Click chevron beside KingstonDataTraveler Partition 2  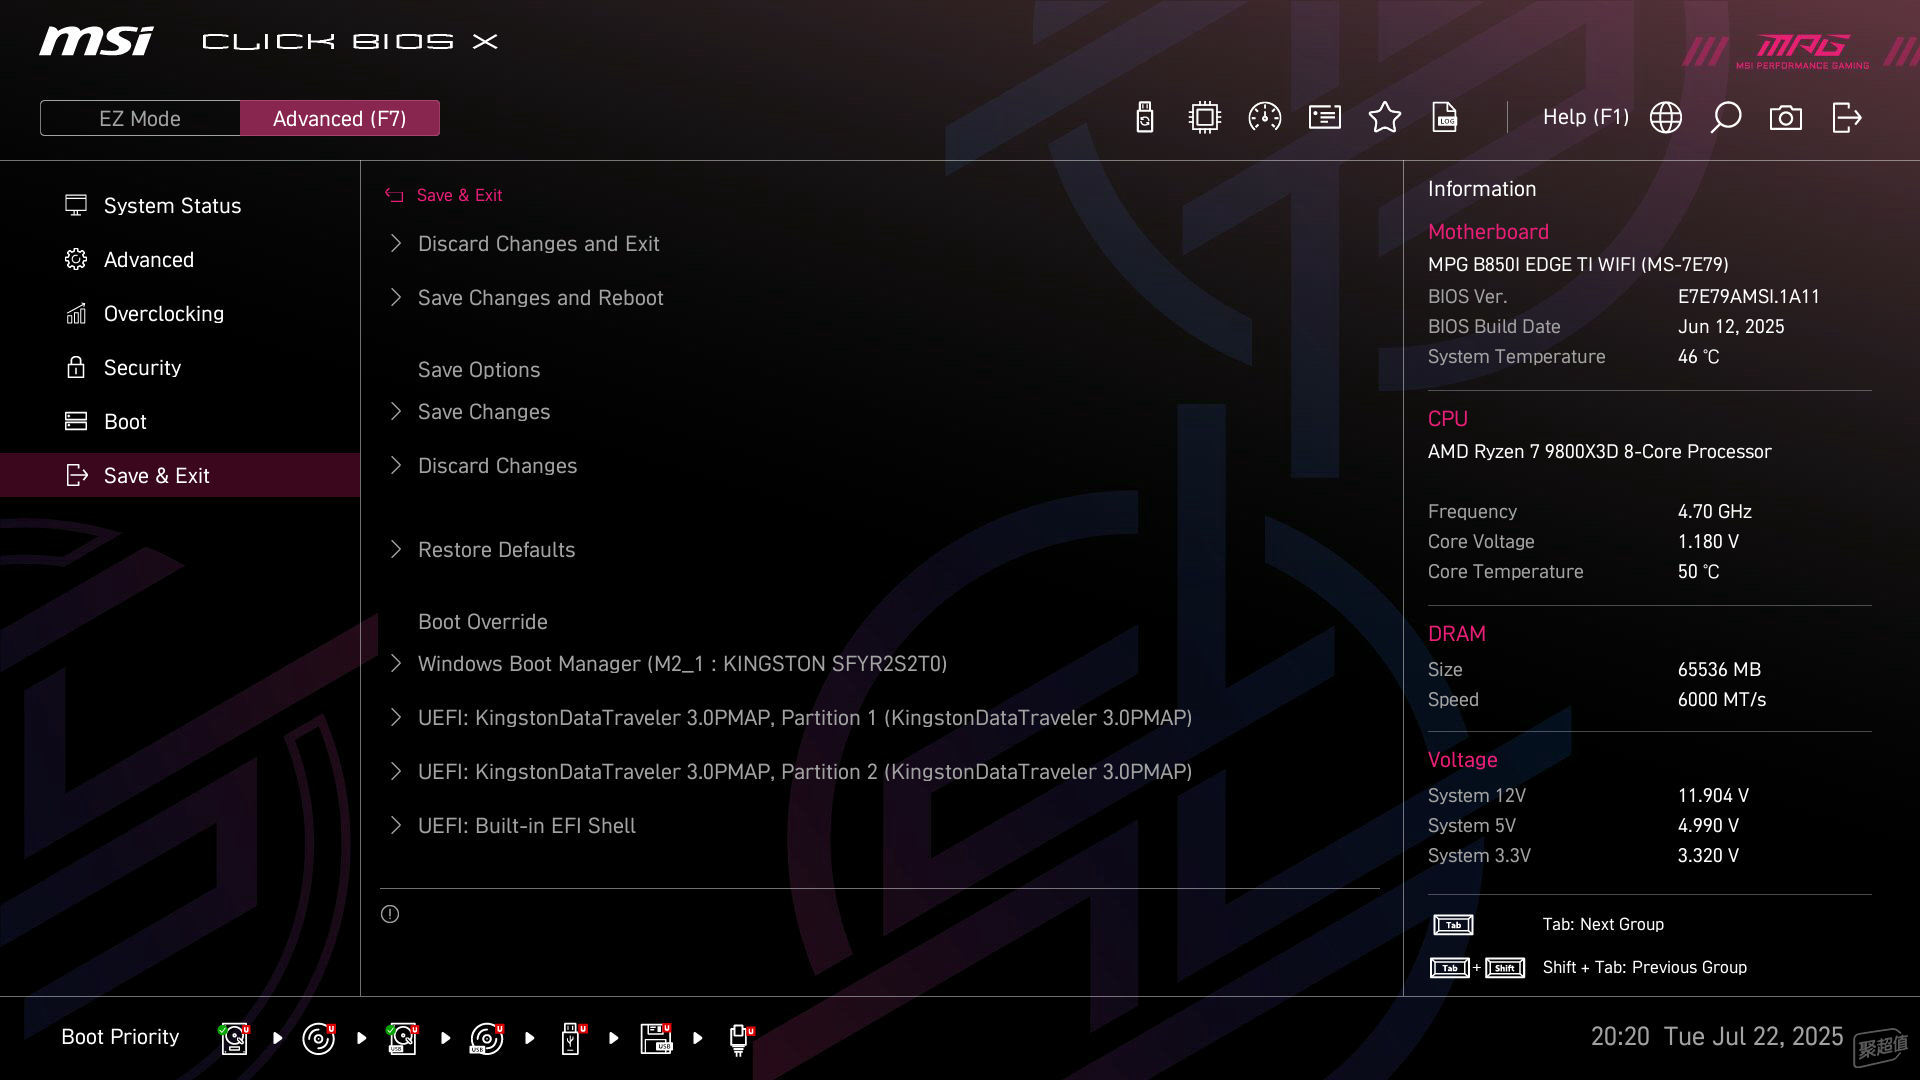pos(396,771)
